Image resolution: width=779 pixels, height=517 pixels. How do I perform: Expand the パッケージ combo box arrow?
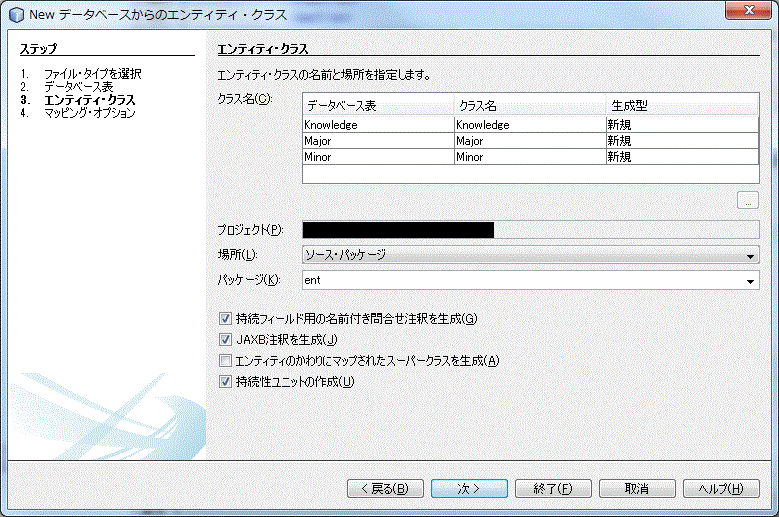(x=750, y=281)
